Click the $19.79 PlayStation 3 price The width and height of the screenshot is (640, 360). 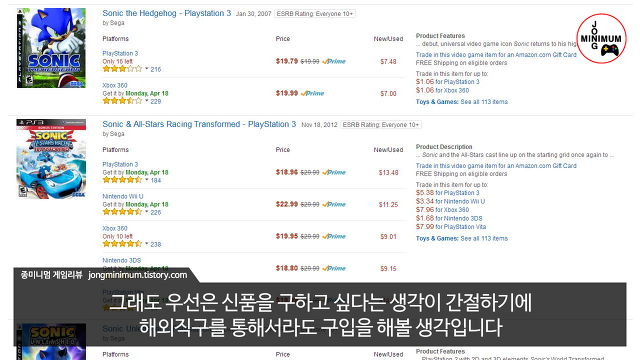[x=287, y=61]
